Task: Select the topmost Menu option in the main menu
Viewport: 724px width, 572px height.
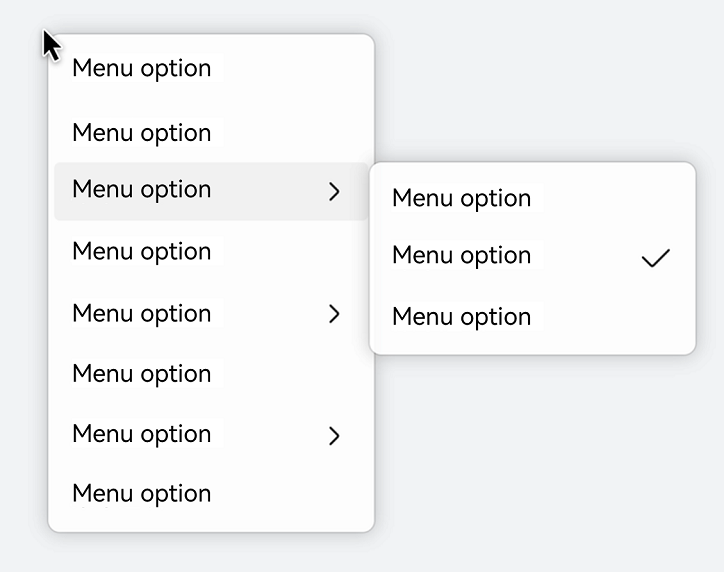Action: [x=211, y=68]
